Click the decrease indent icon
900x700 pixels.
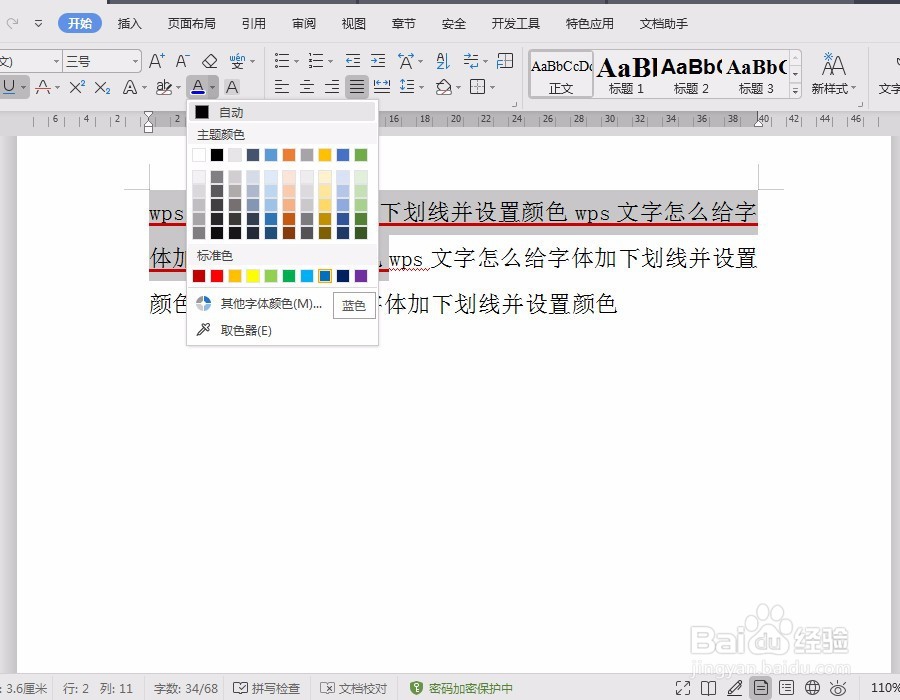[352, 61]
